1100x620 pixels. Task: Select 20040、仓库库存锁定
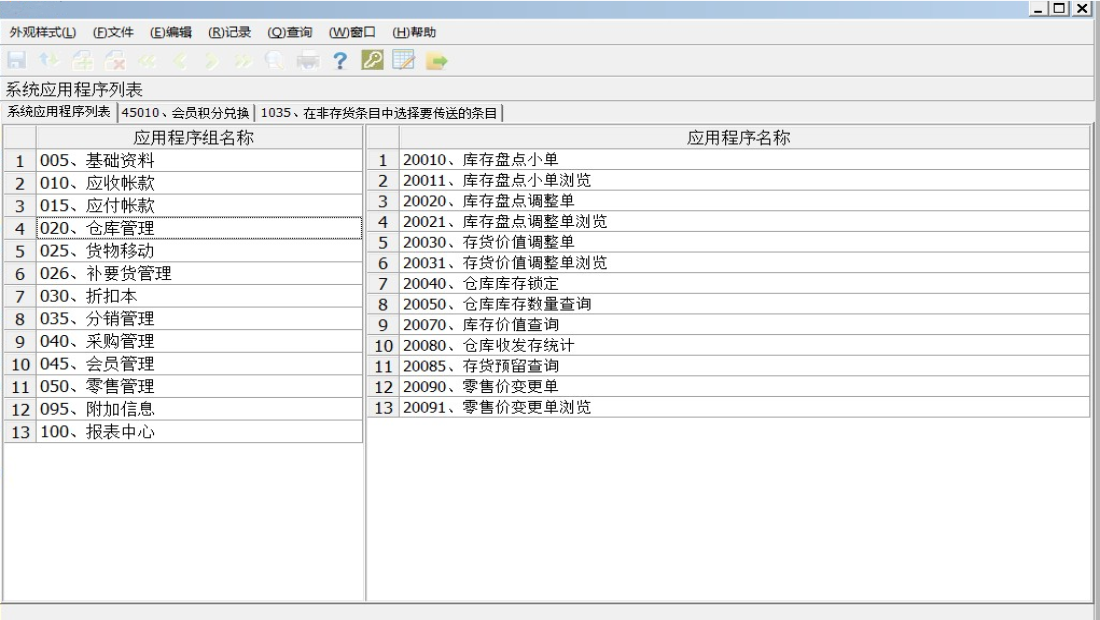(744, 283)
